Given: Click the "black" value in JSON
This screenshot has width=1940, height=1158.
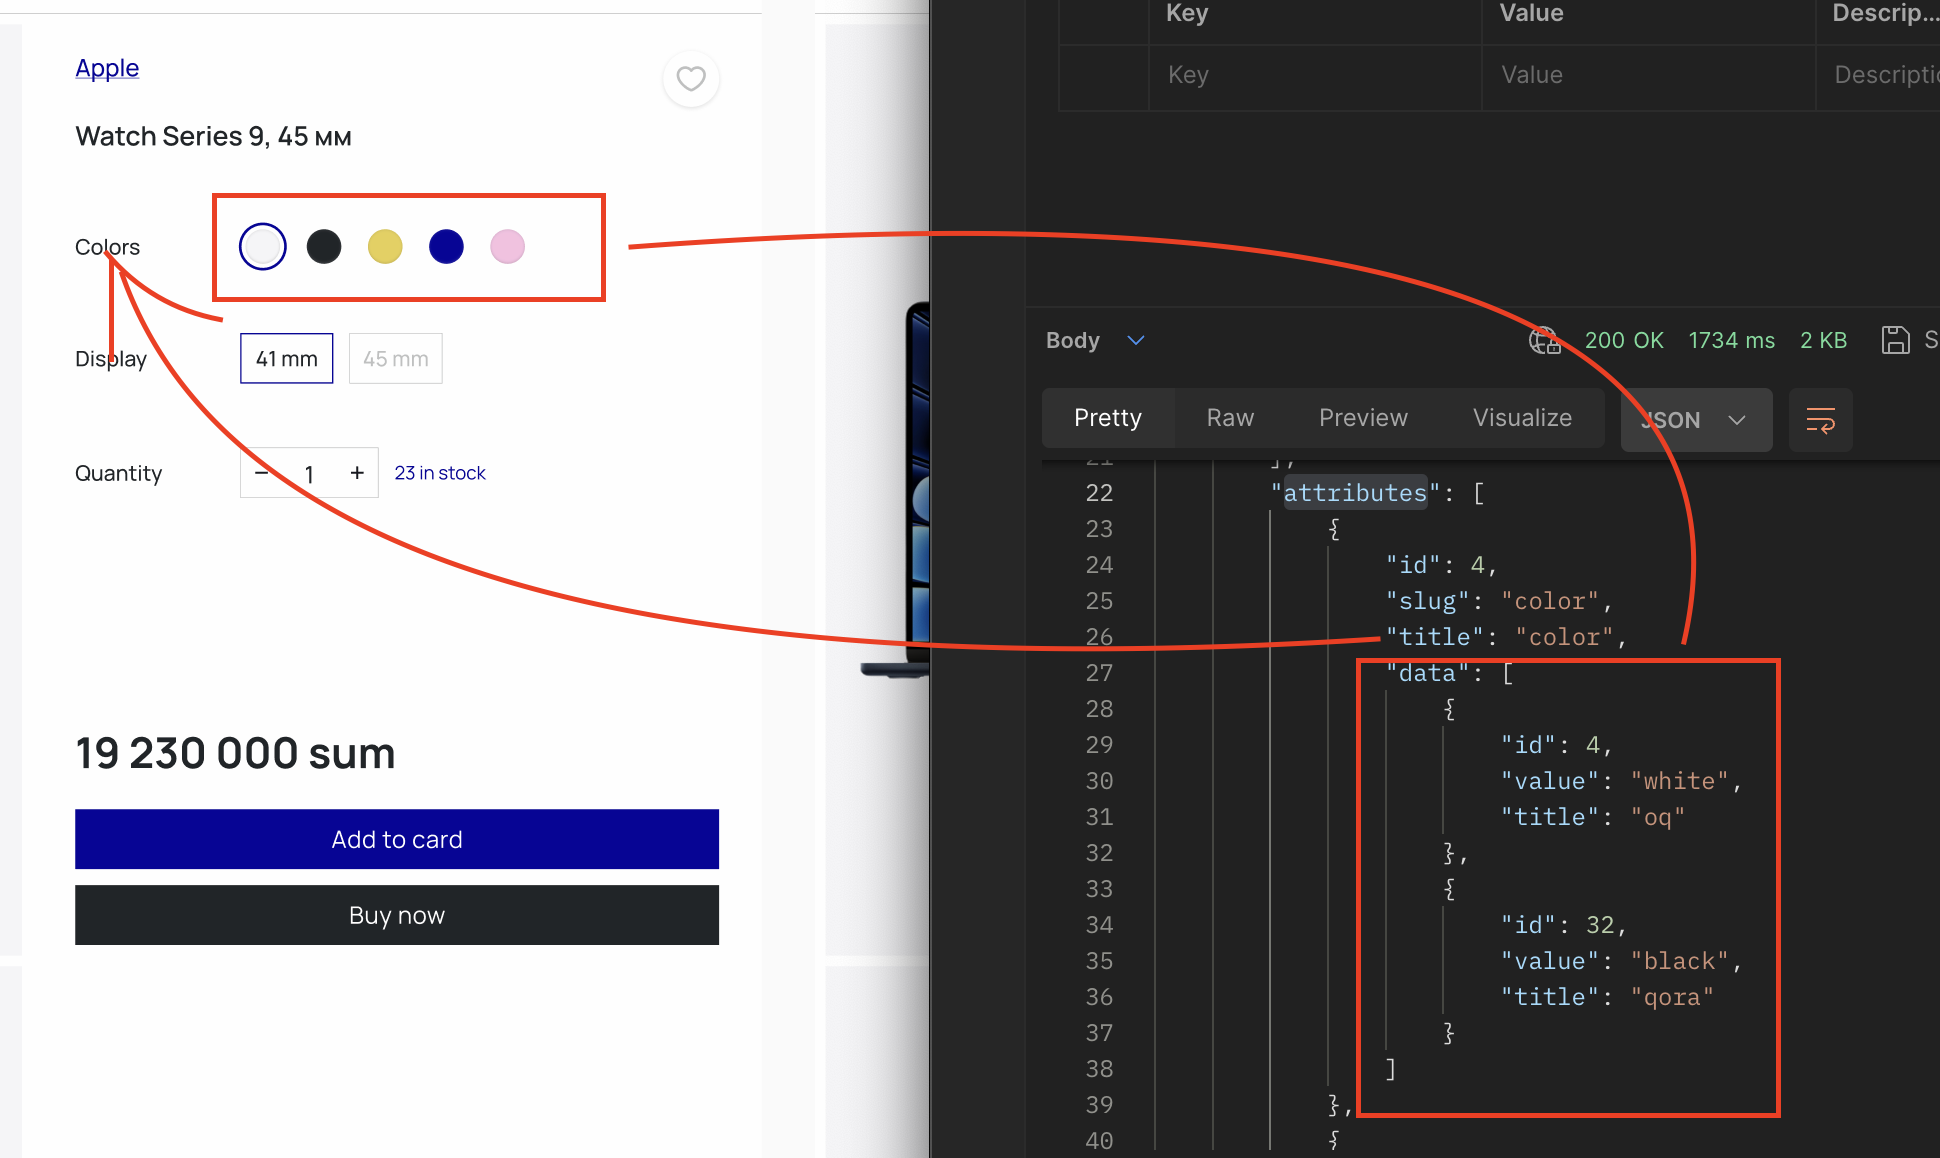Looking at the screenshot, I should pos(1679,961).
